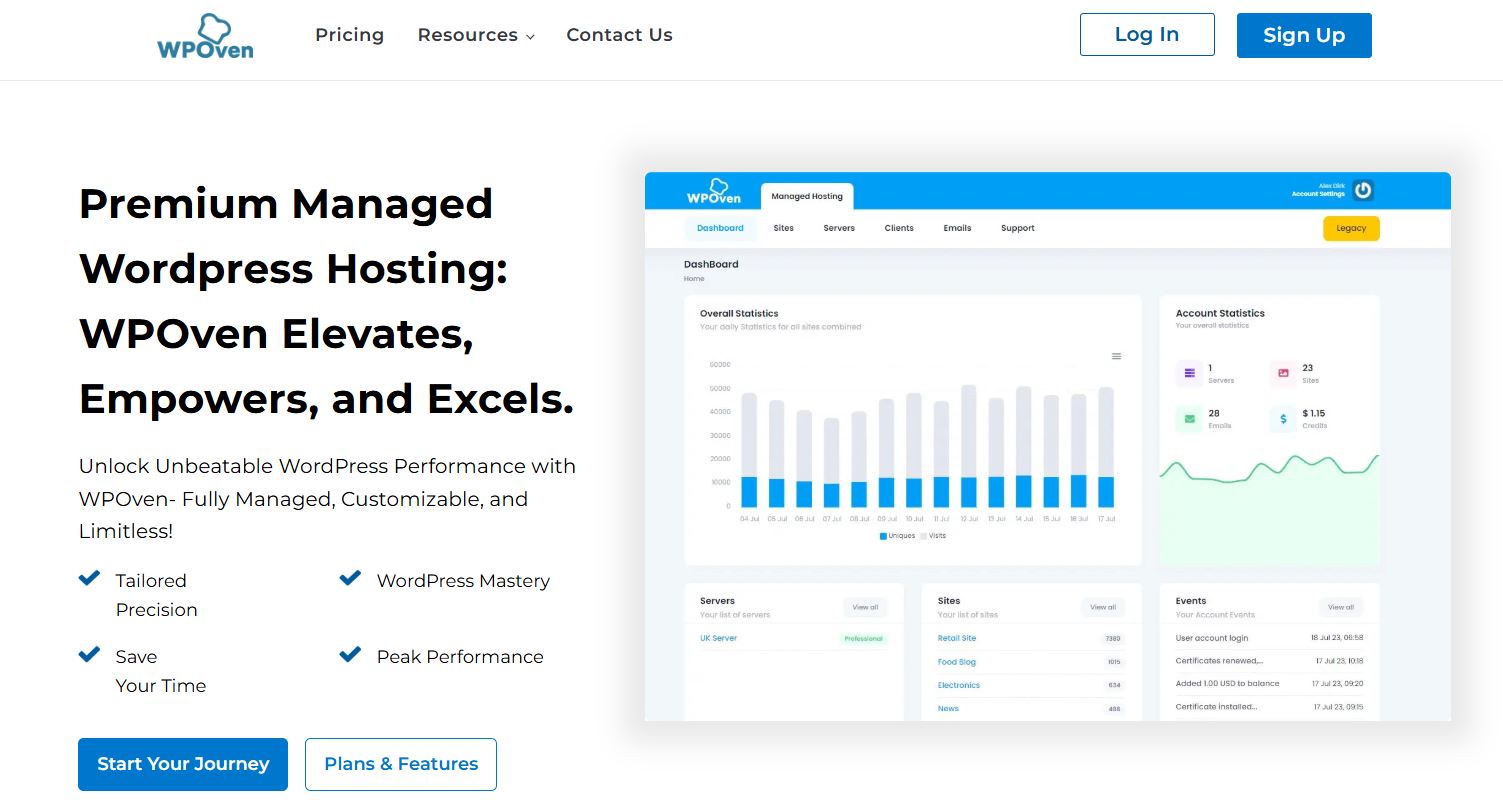Click the 12 Jul bar in chart
The width and height of the screenshot is (1503, 808).
tap(968, 446)
